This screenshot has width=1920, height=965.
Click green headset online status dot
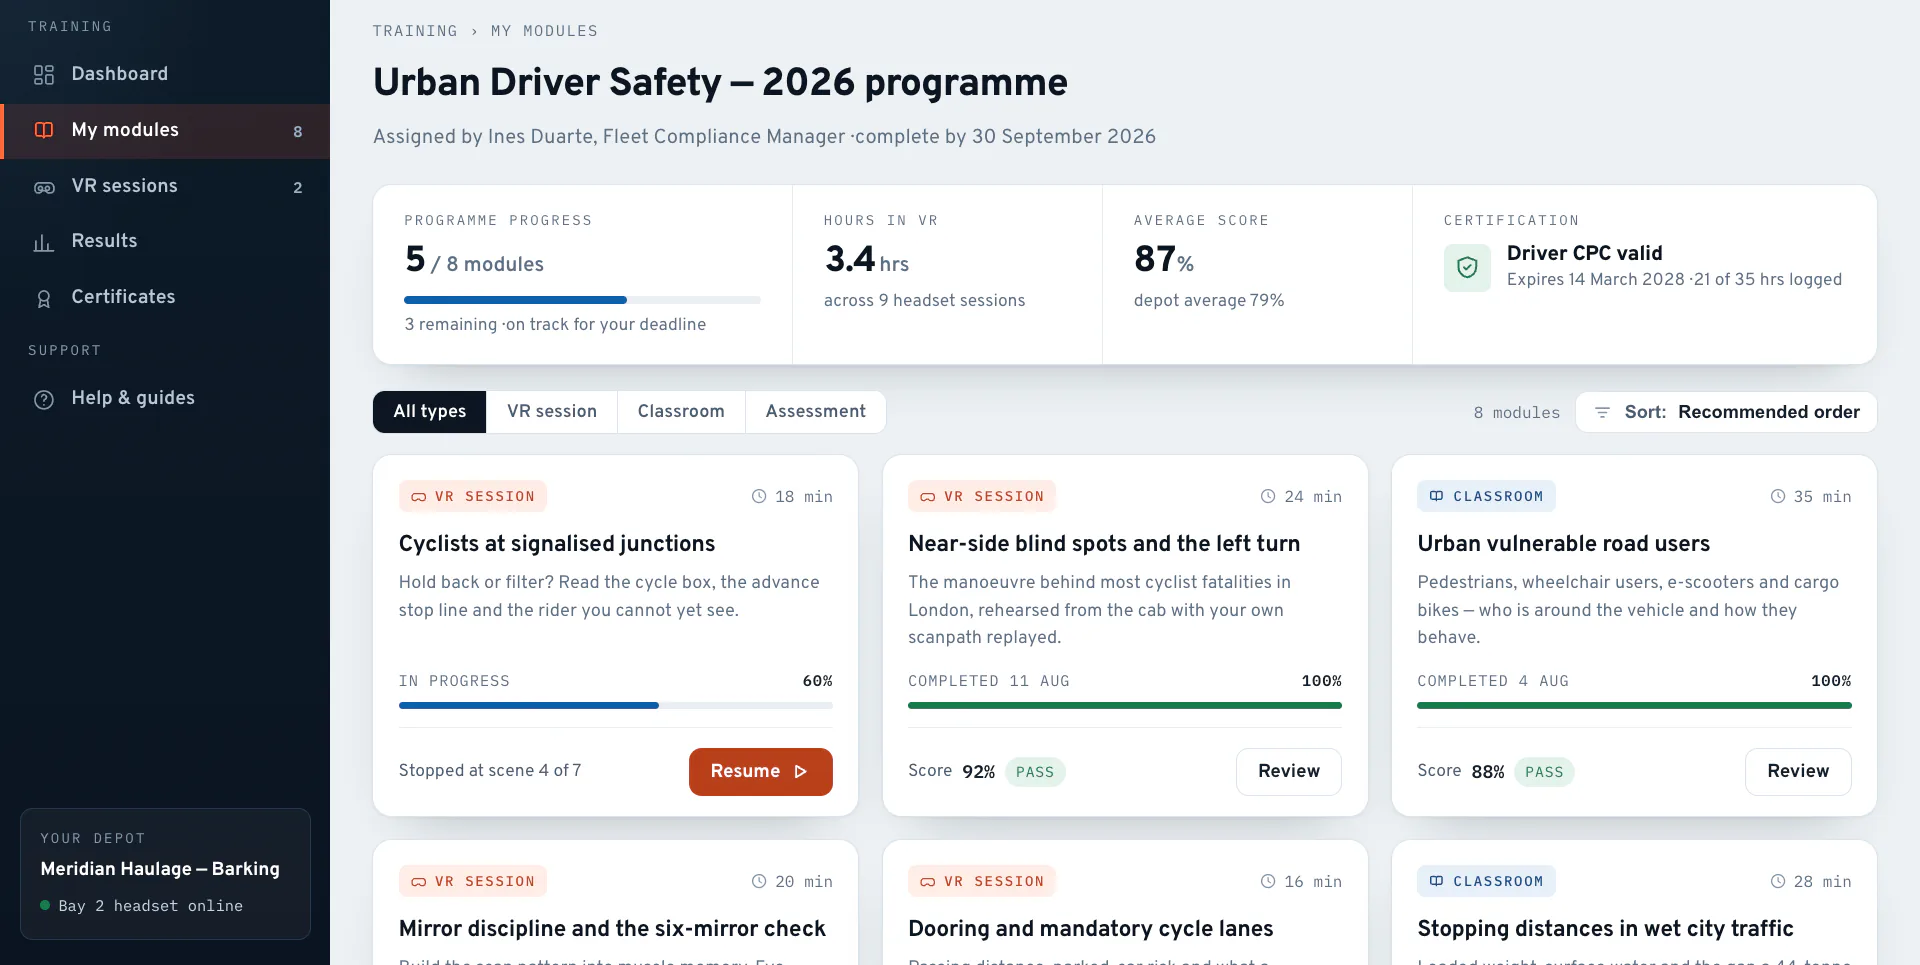click(45, 905)
